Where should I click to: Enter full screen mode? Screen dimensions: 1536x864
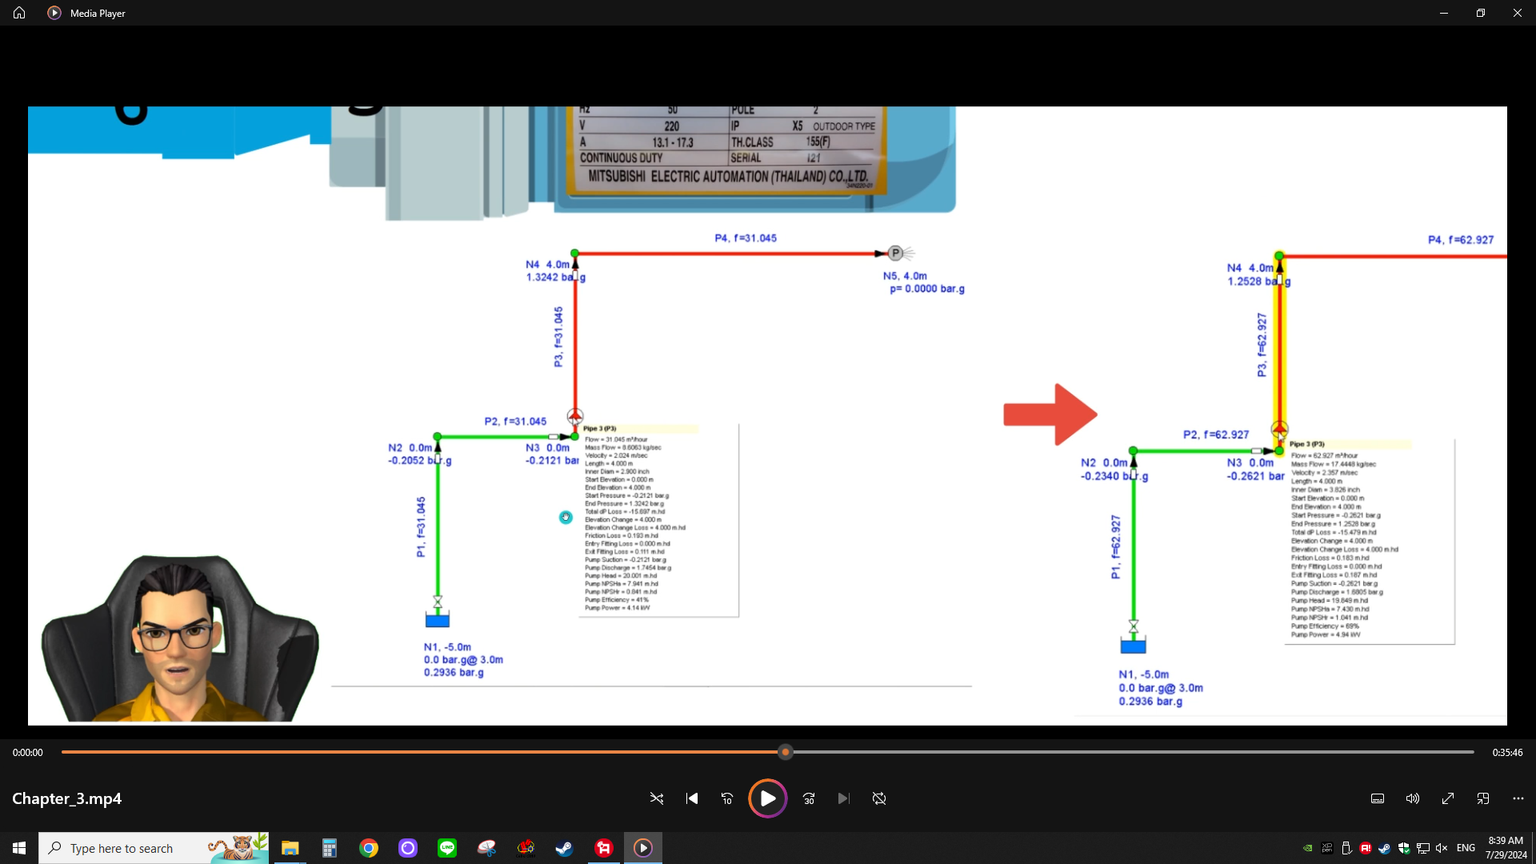(1448, 799)
